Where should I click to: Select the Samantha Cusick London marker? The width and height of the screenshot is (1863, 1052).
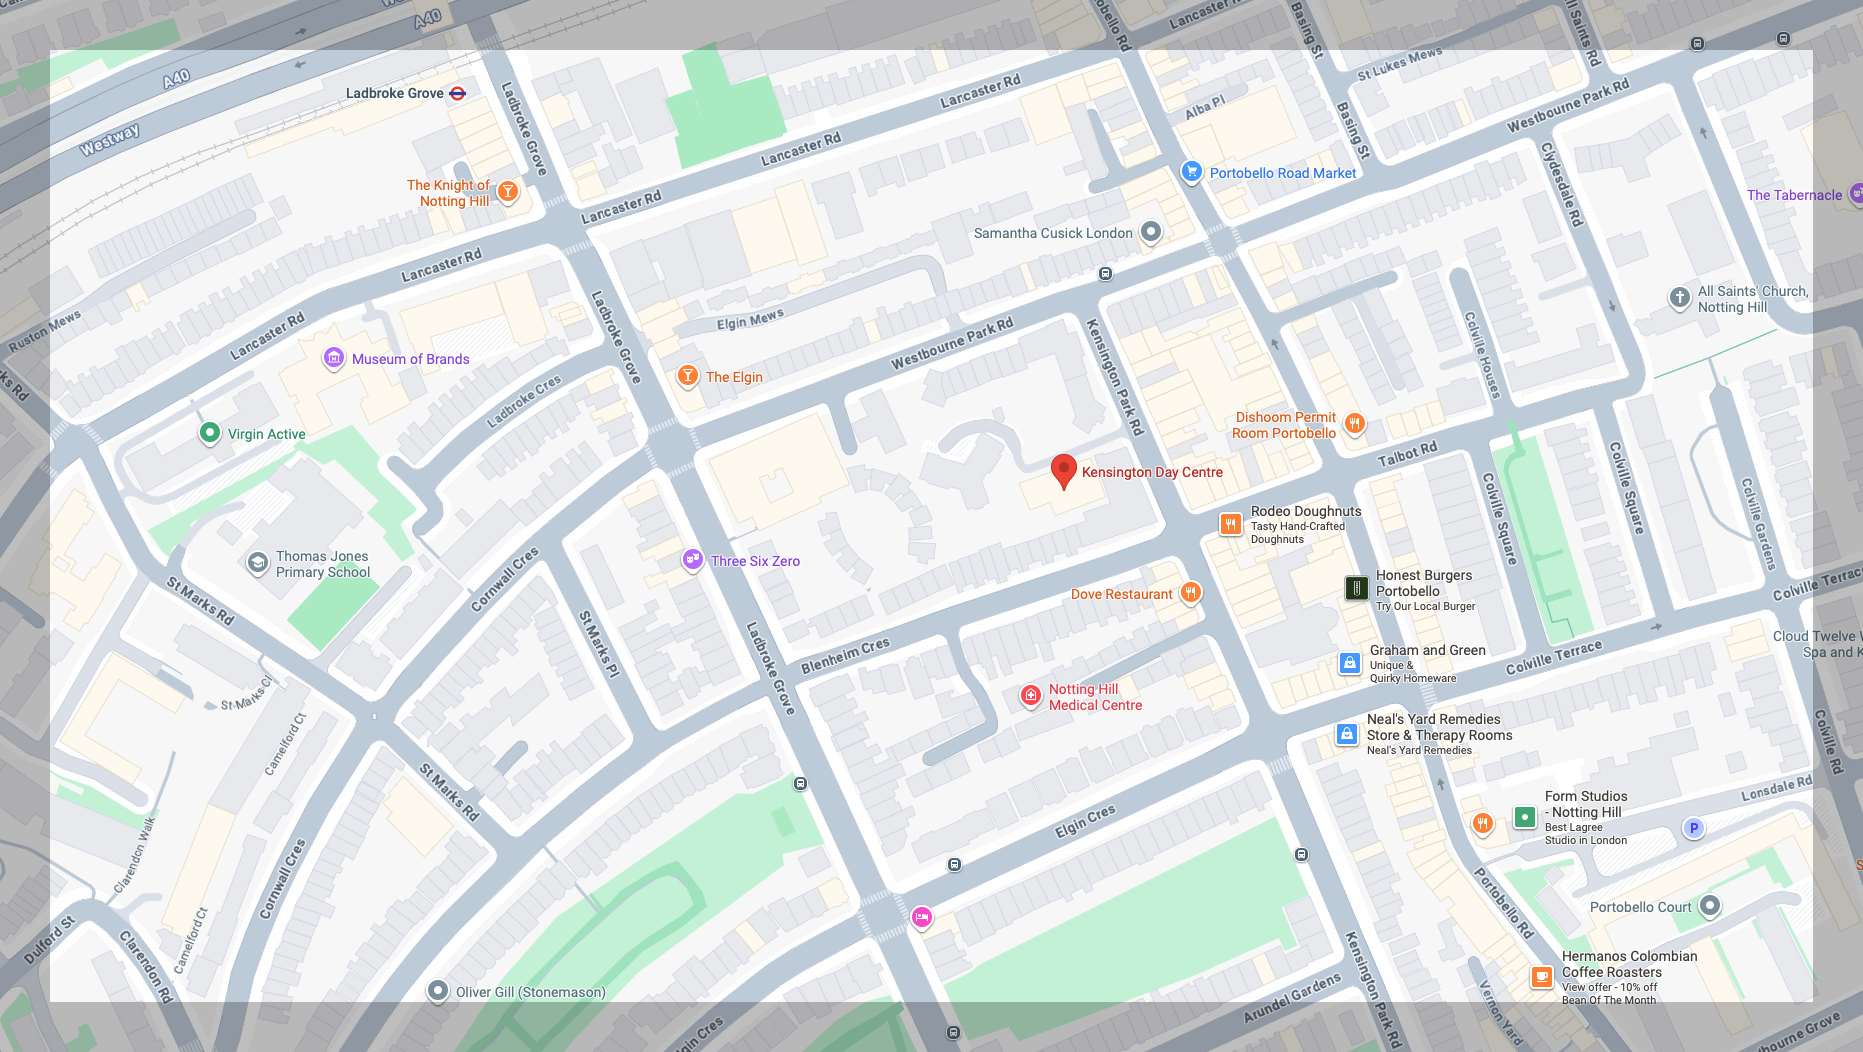coord(1151,232)
